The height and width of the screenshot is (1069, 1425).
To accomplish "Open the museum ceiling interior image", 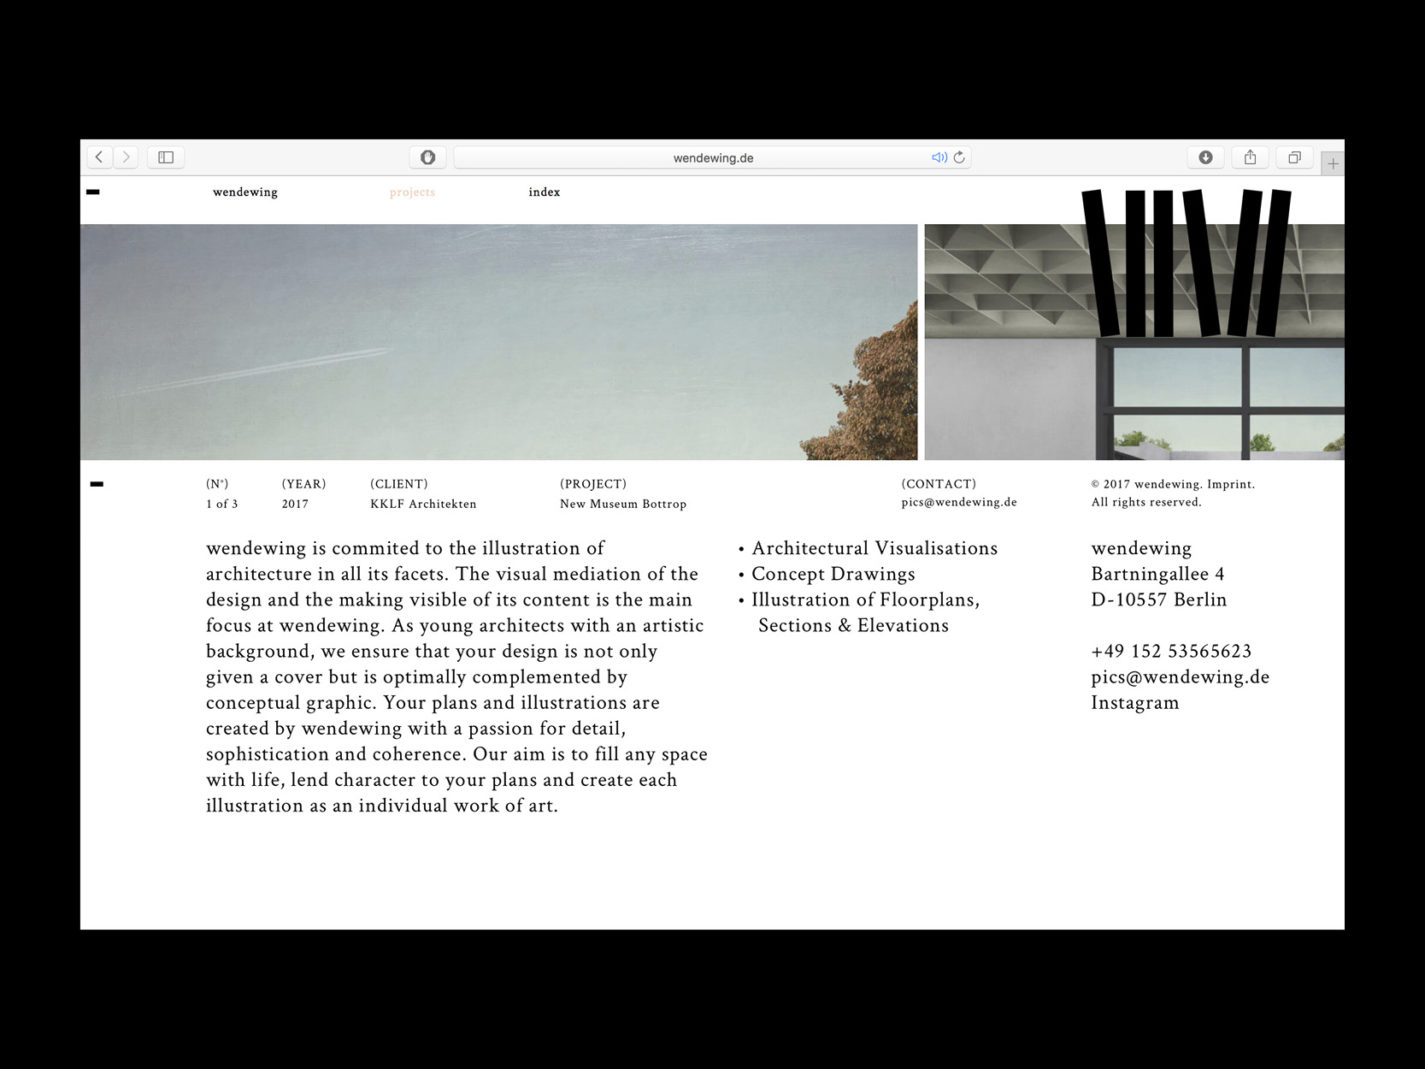I will point(1134,342).
